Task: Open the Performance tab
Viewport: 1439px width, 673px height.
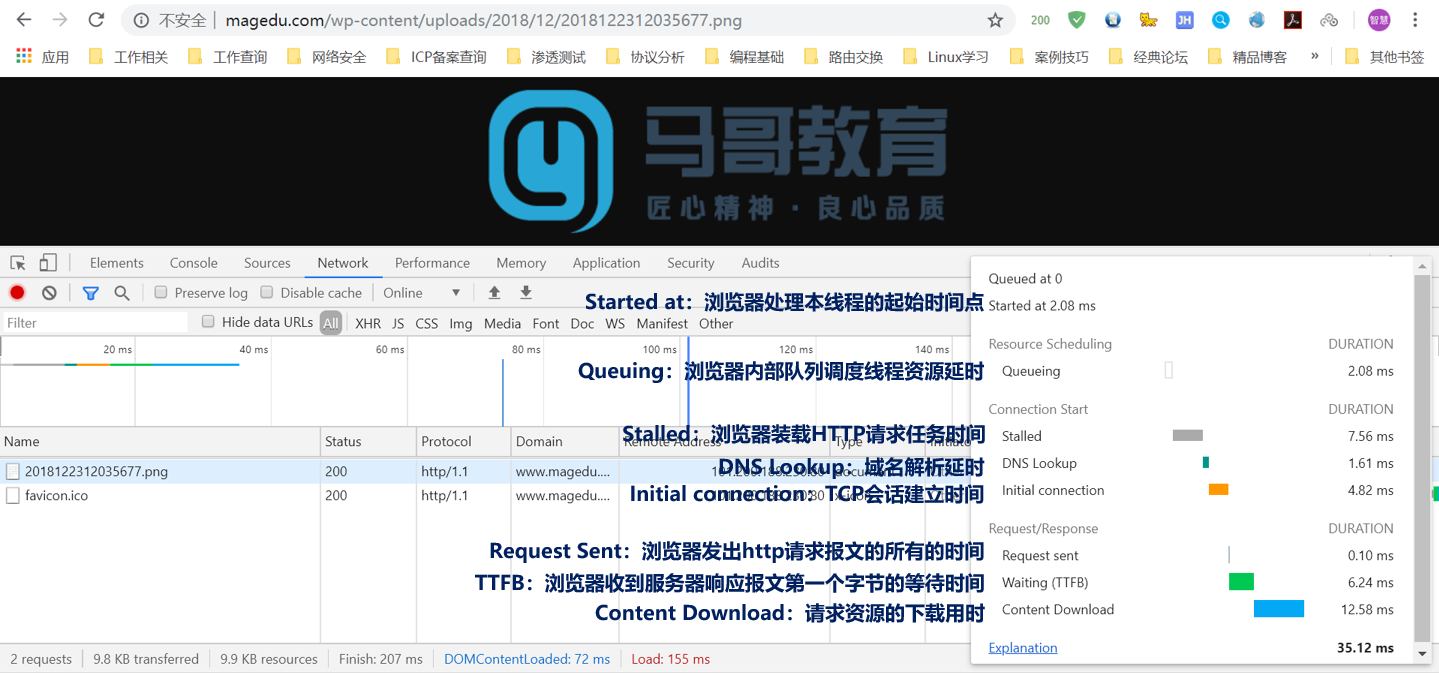Action: tap(432, 263)
